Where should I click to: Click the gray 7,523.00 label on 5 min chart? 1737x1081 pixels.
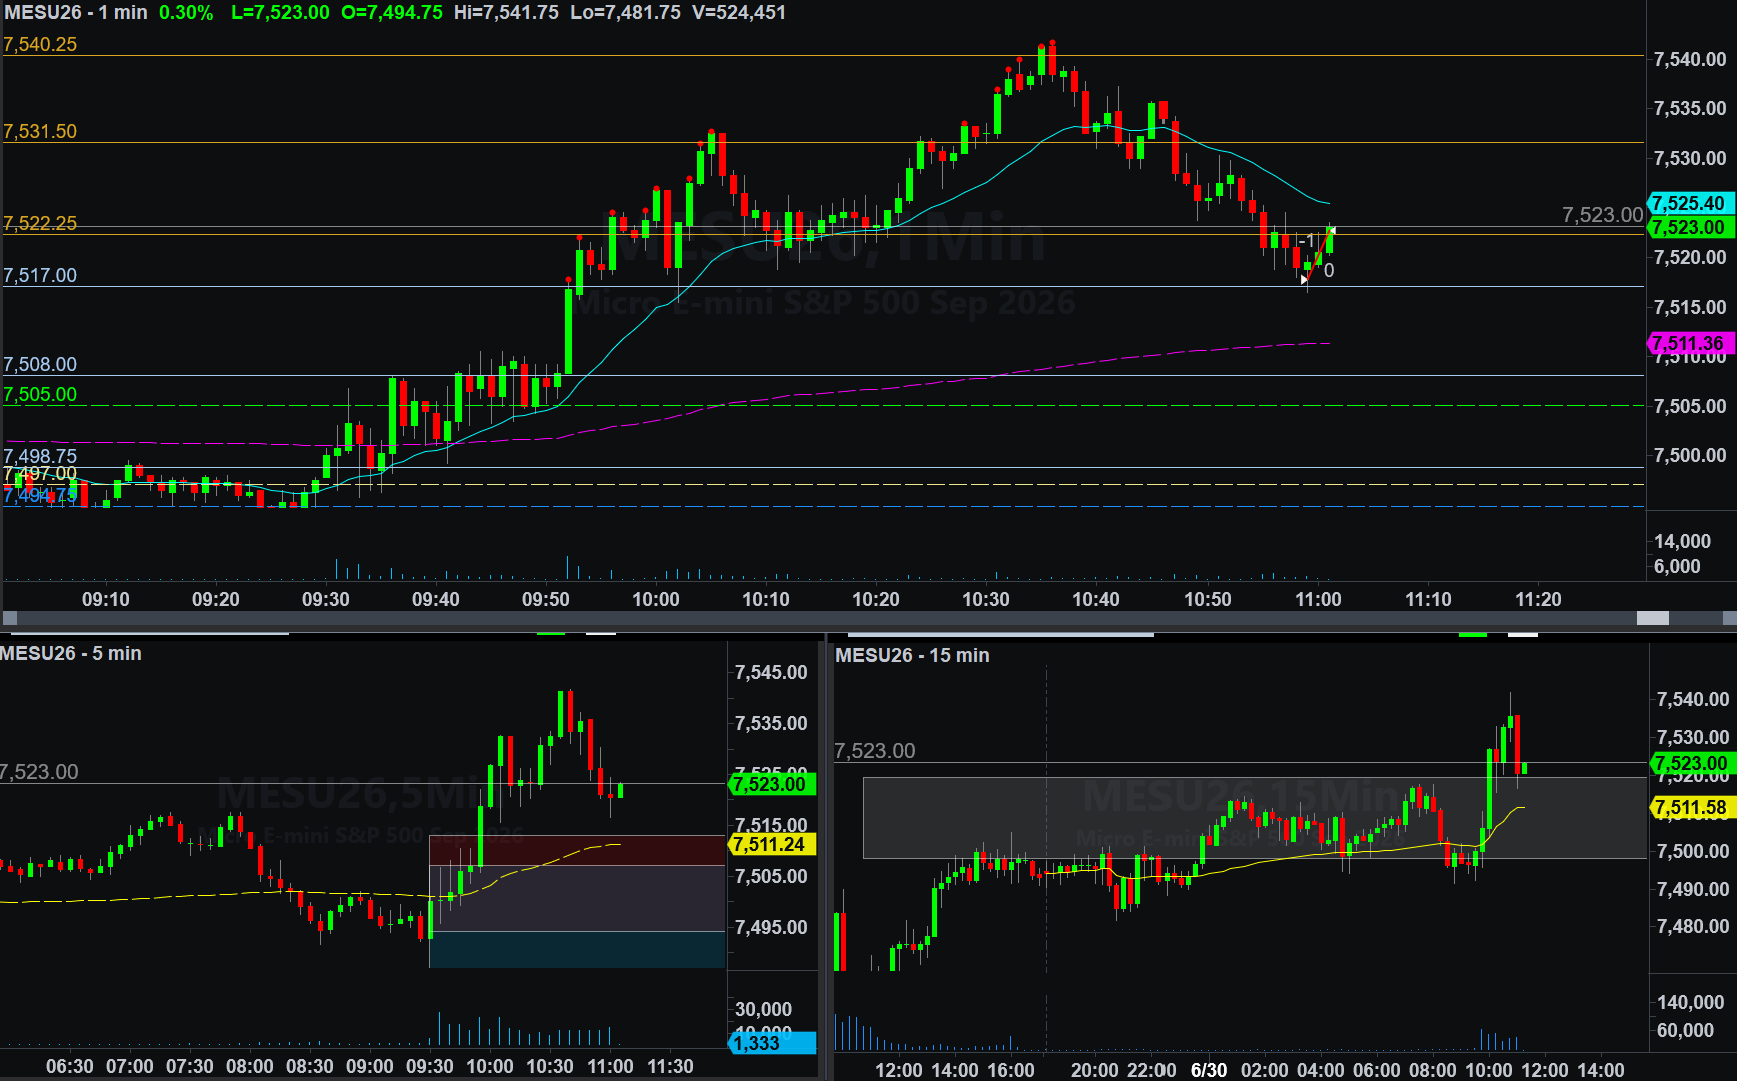pos(39,772)
